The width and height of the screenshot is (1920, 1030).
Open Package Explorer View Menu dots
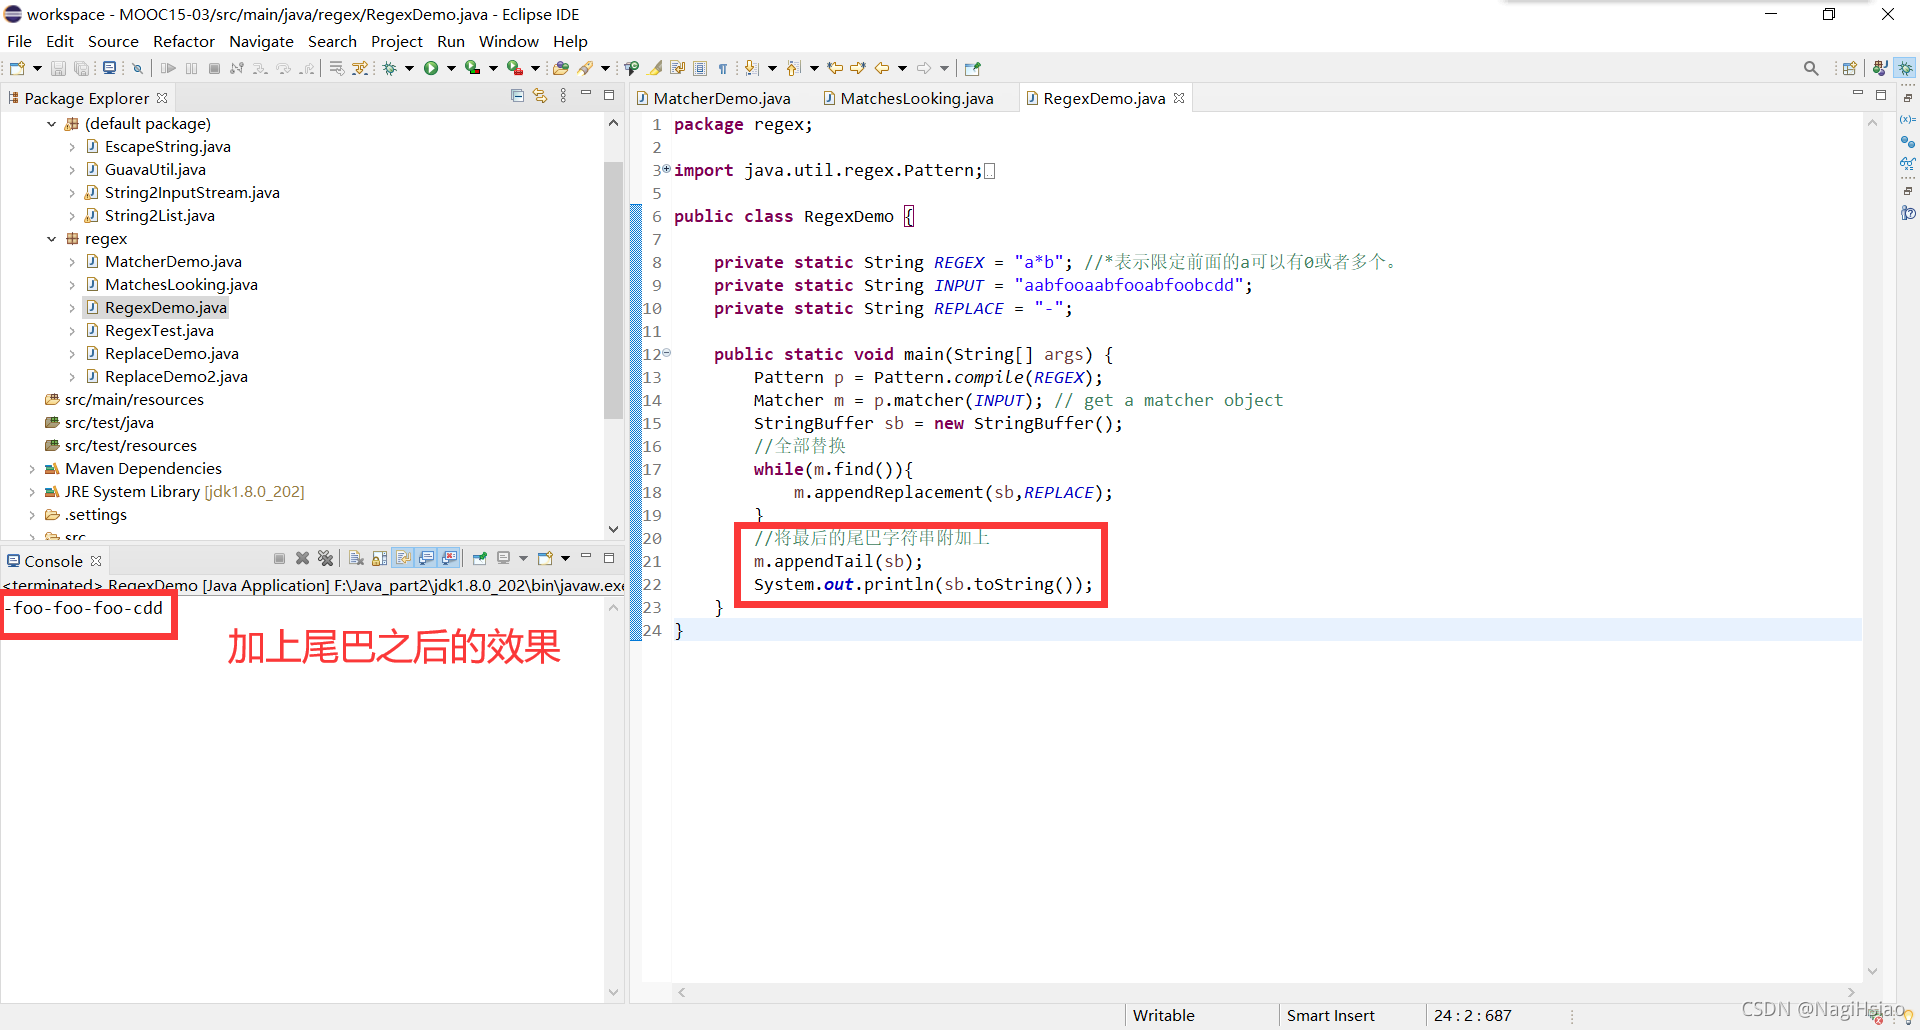click(564, 96)
